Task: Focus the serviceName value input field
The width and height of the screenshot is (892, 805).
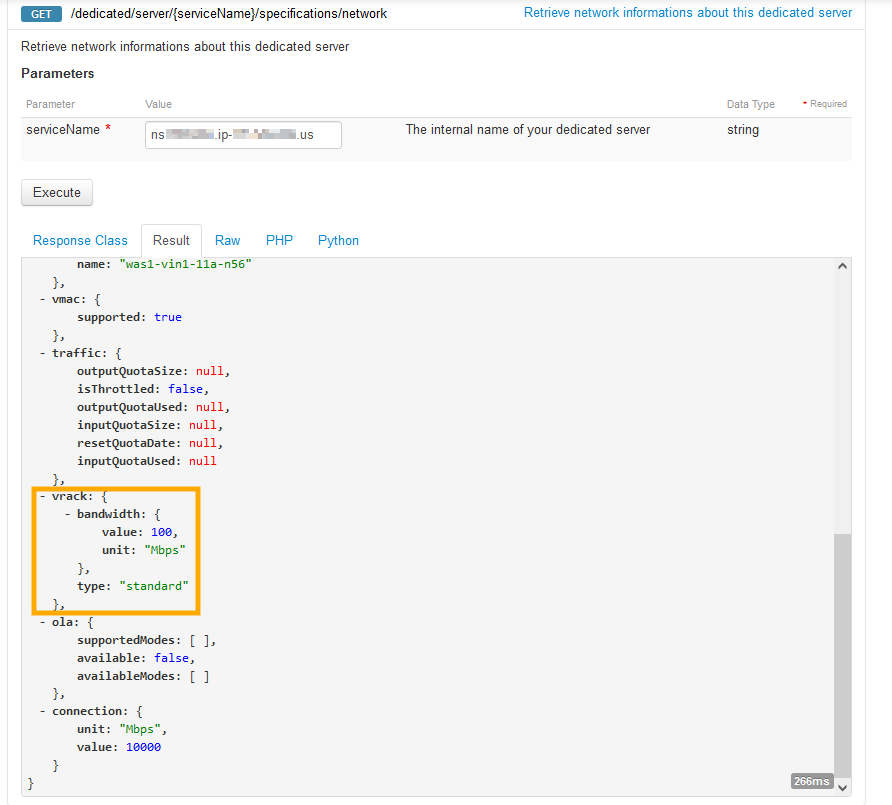Action: (x=243, y=135)
